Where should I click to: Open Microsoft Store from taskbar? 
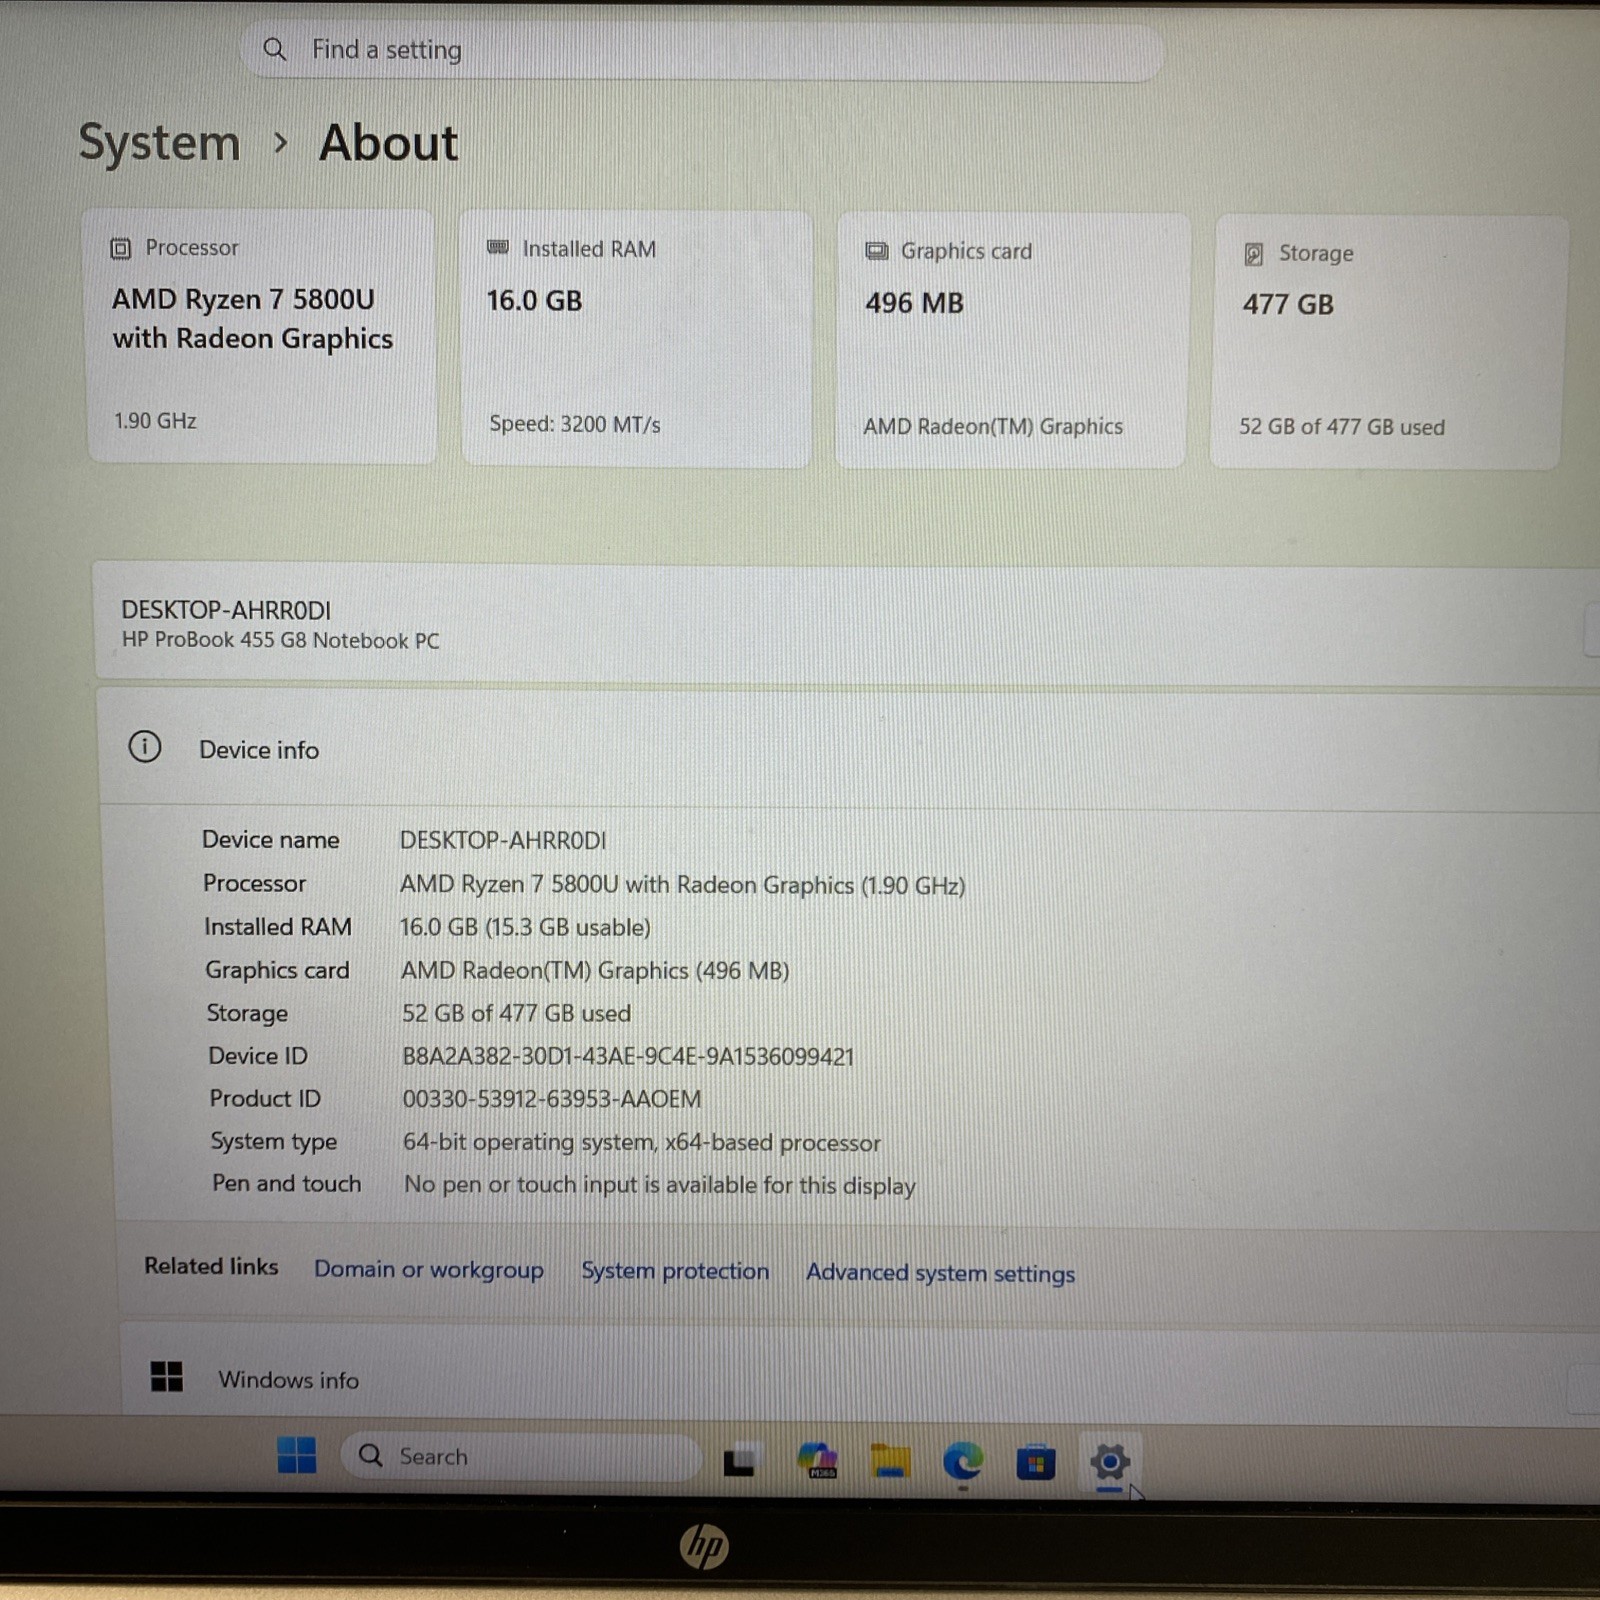pos(1036,1464)
